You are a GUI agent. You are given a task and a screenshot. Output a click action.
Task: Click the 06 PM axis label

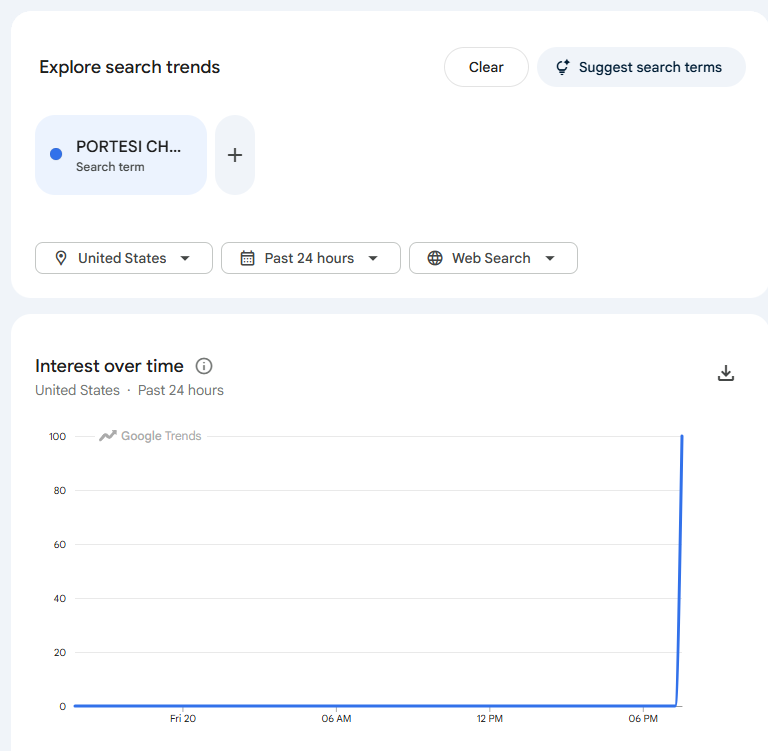click(x=643, y=719)
